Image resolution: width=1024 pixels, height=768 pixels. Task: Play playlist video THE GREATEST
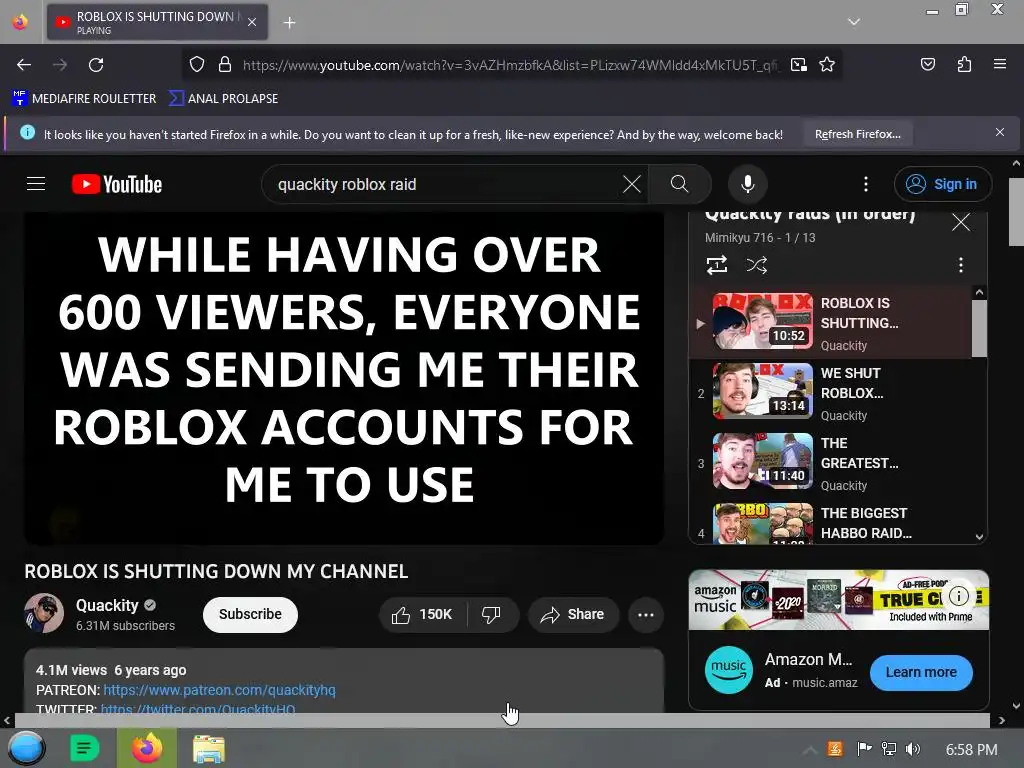click(830, 462)
